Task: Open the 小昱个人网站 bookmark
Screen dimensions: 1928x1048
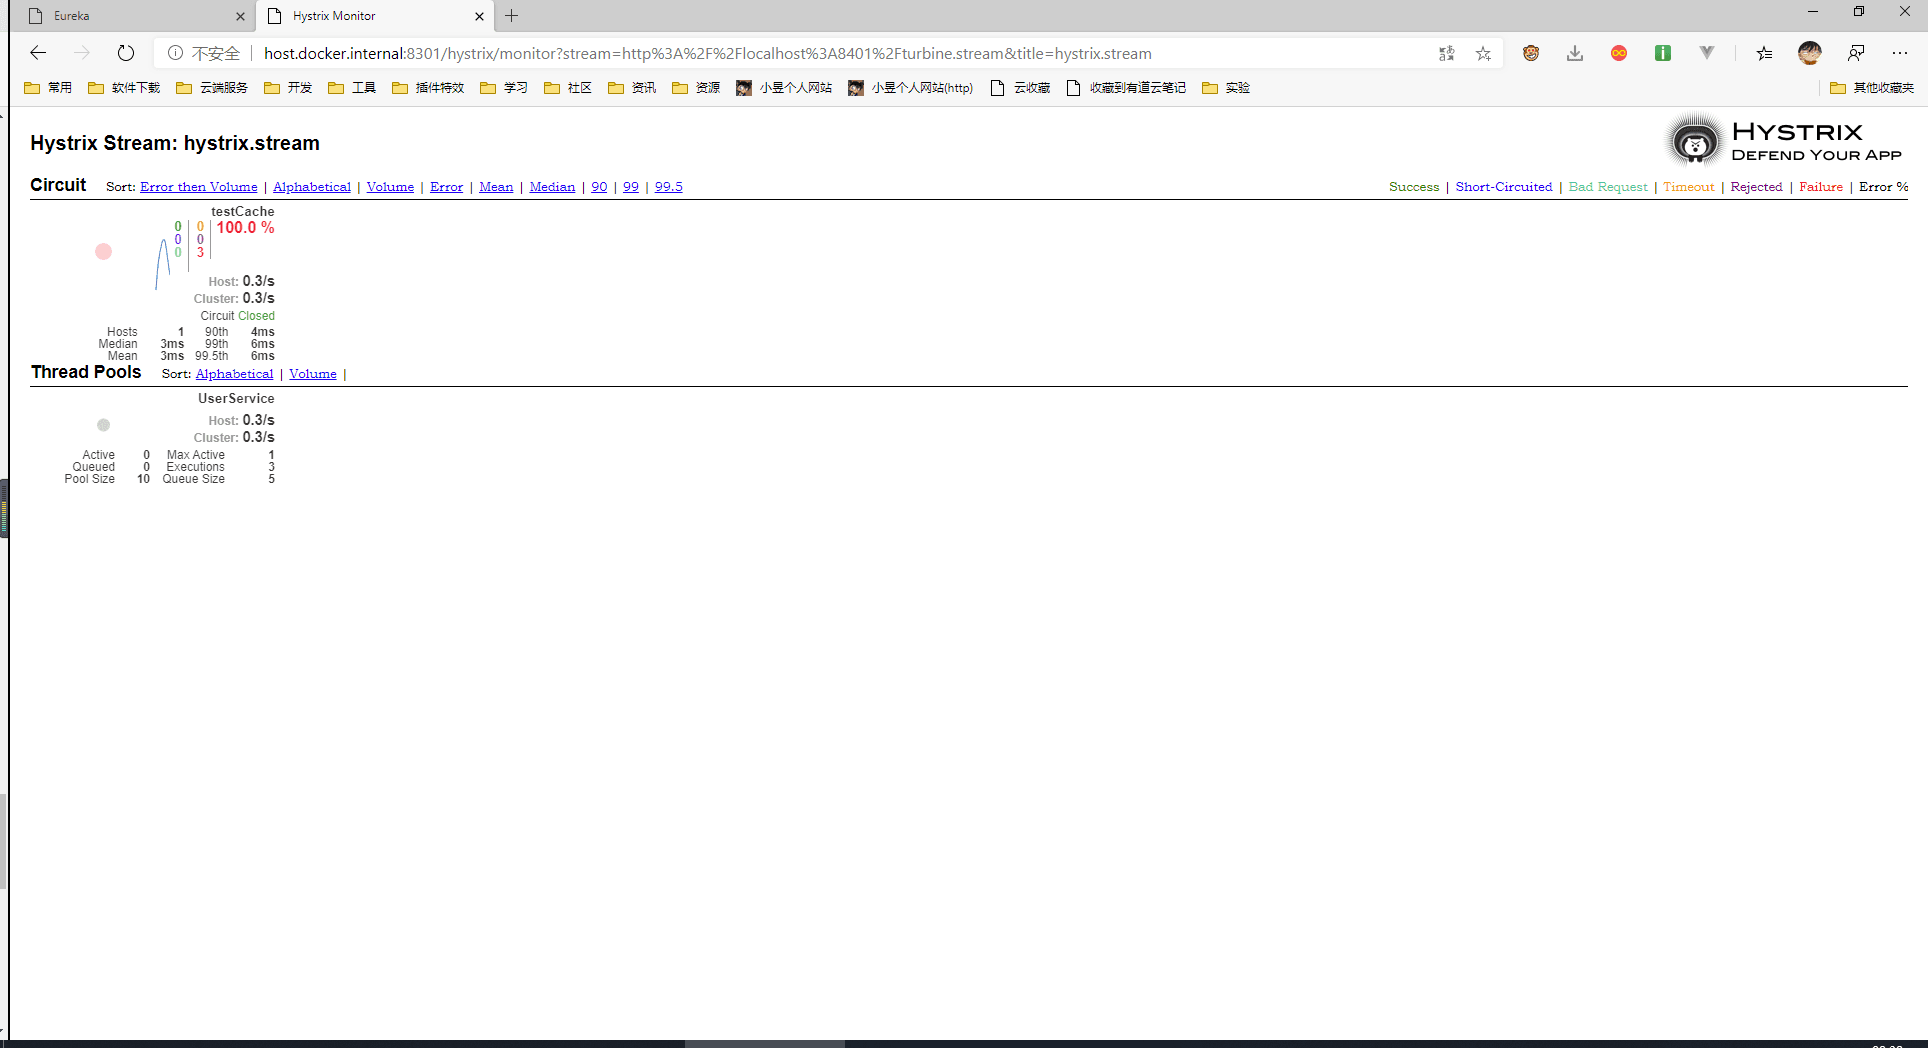Action: pos(784,88)
